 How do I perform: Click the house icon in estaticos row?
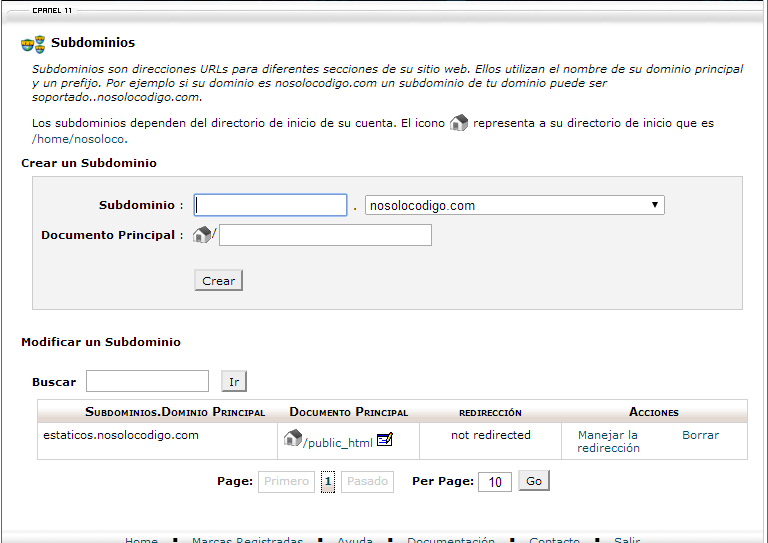pyautogui.click(x=293, y=437)
